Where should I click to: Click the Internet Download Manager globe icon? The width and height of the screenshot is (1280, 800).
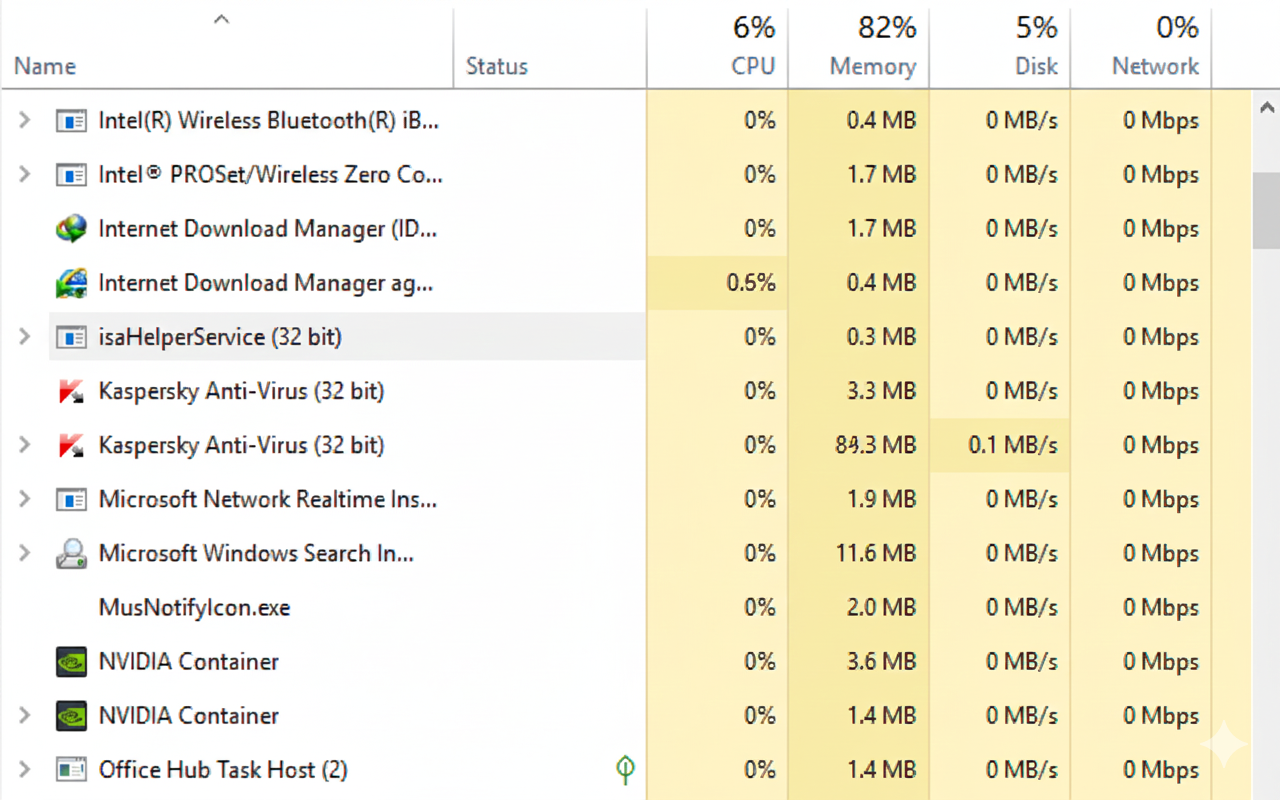71,229
